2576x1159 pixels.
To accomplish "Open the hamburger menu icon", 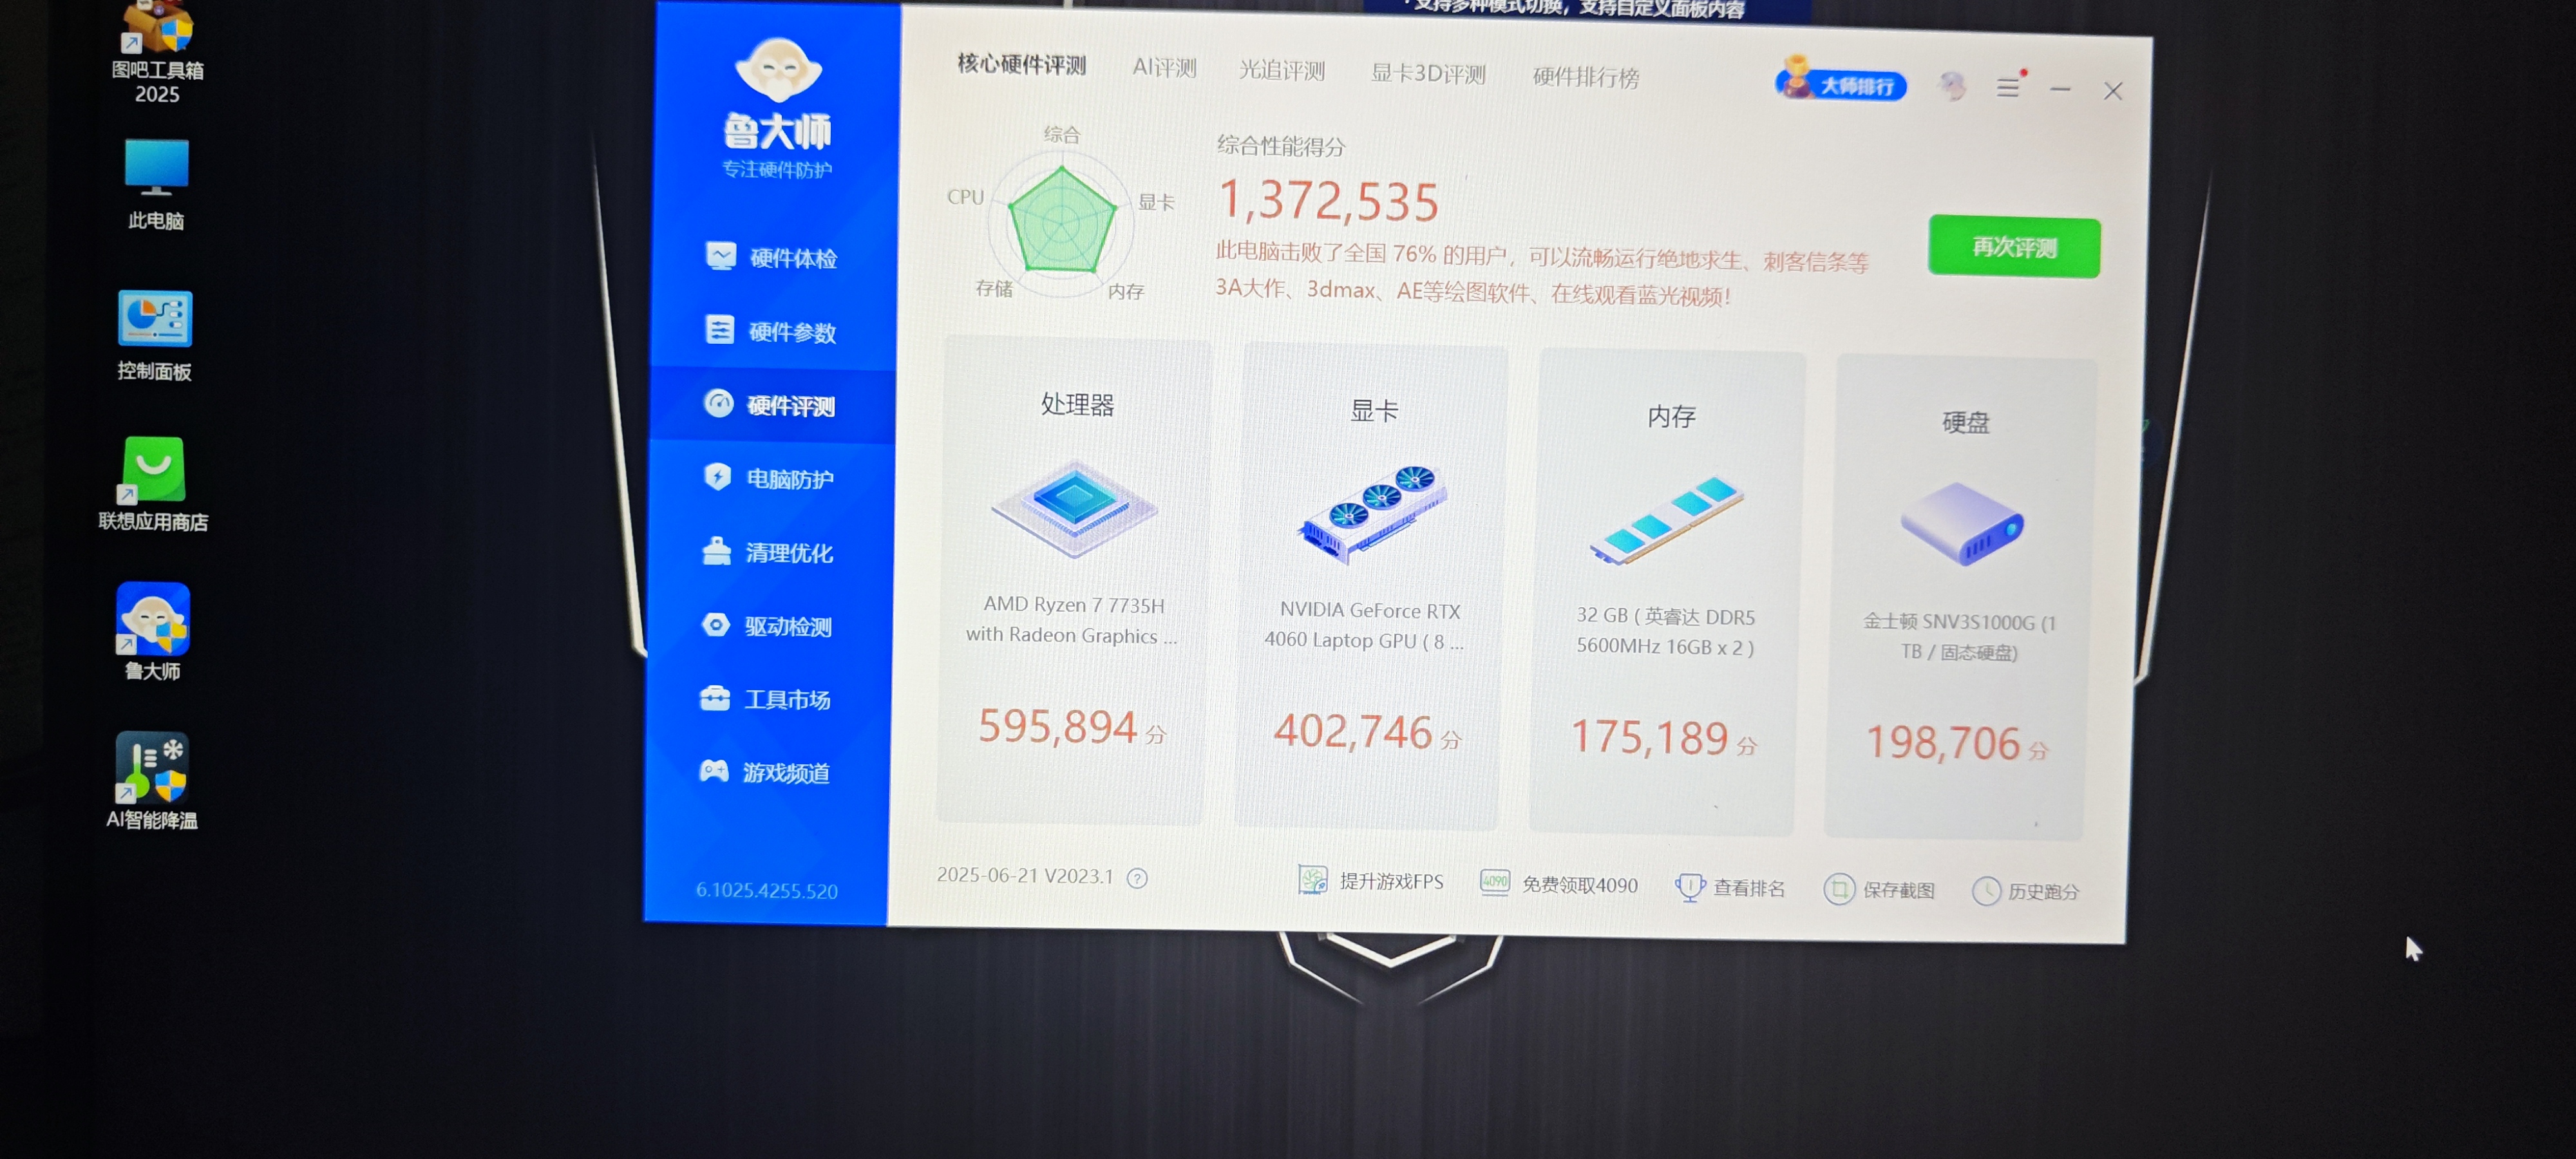I will tap(2008, 88).
